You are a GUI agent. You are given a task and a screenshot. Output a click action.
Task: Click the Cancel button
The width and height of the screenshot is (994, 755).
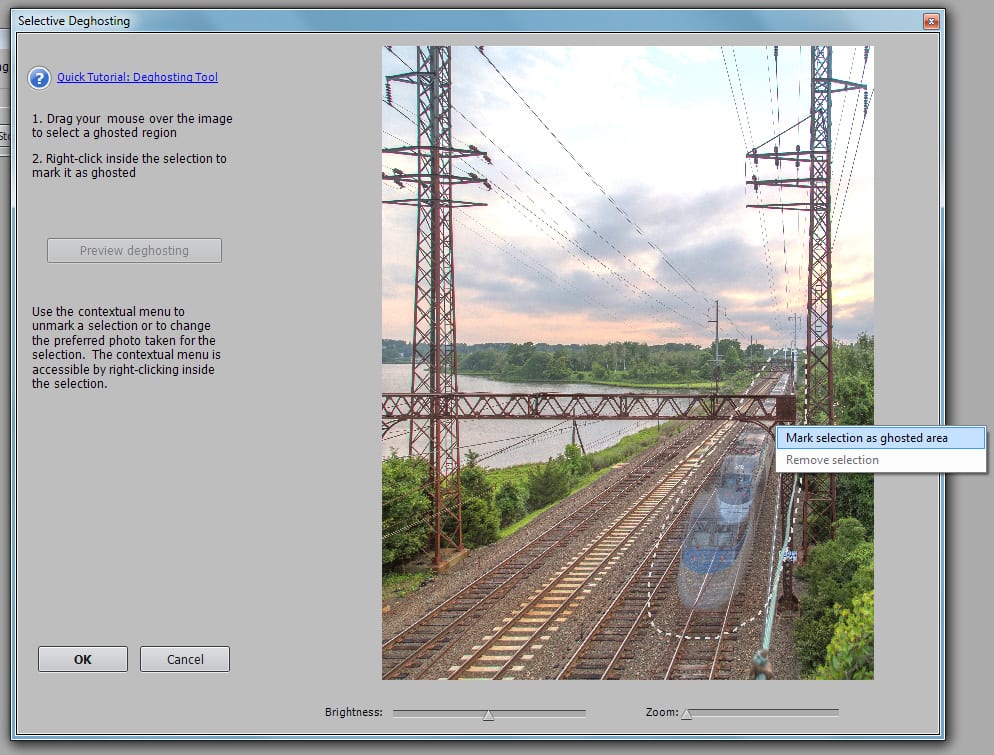(185, 659)
